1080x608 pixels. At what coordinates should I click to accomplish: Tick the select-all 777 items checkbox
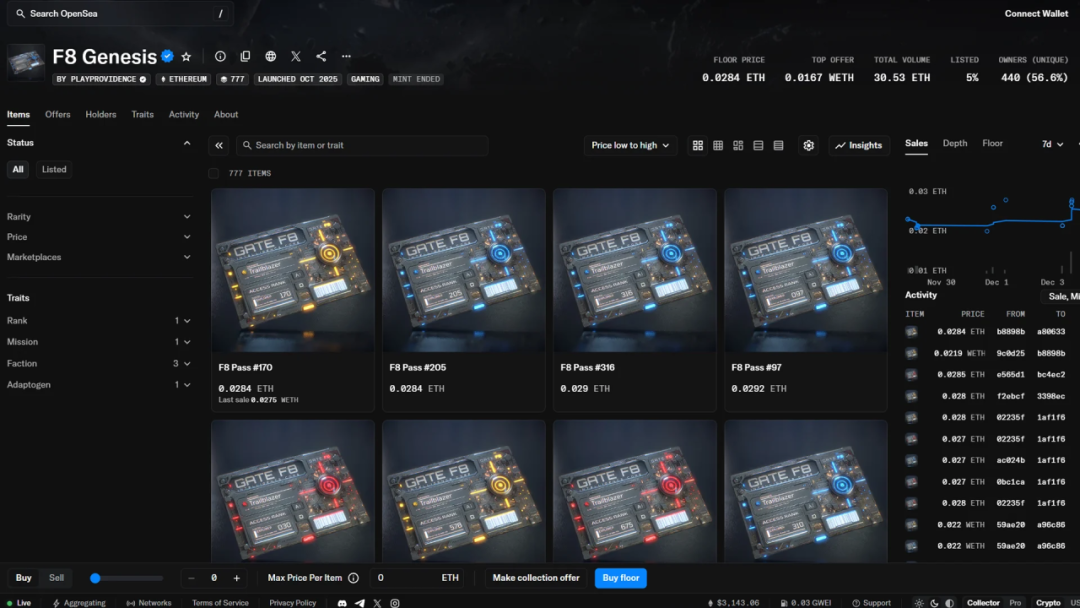(214, 174)
